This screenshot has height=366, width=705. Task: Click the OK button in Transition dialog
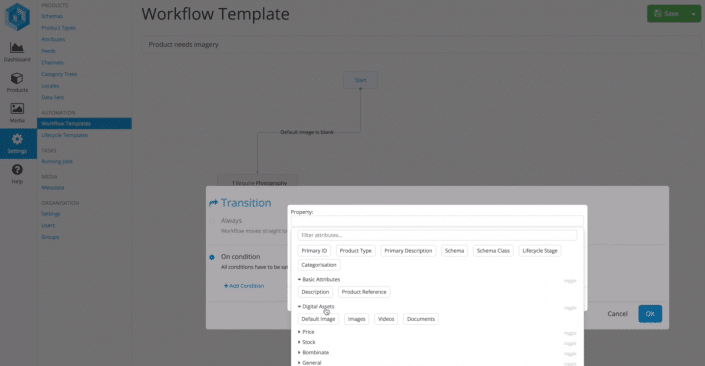pyautogui.click(x=650, y=314)
